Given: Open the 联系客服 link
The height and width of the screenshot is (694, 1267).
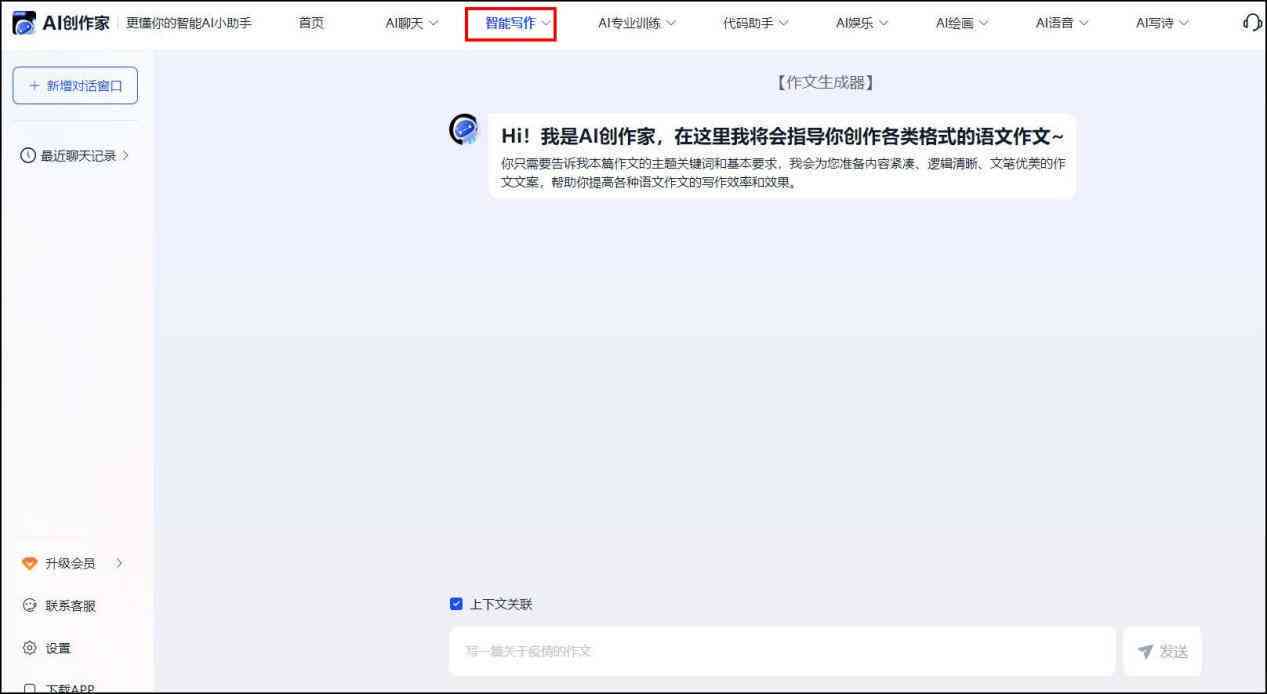Looking at the screenshot, I should (70, 606).
